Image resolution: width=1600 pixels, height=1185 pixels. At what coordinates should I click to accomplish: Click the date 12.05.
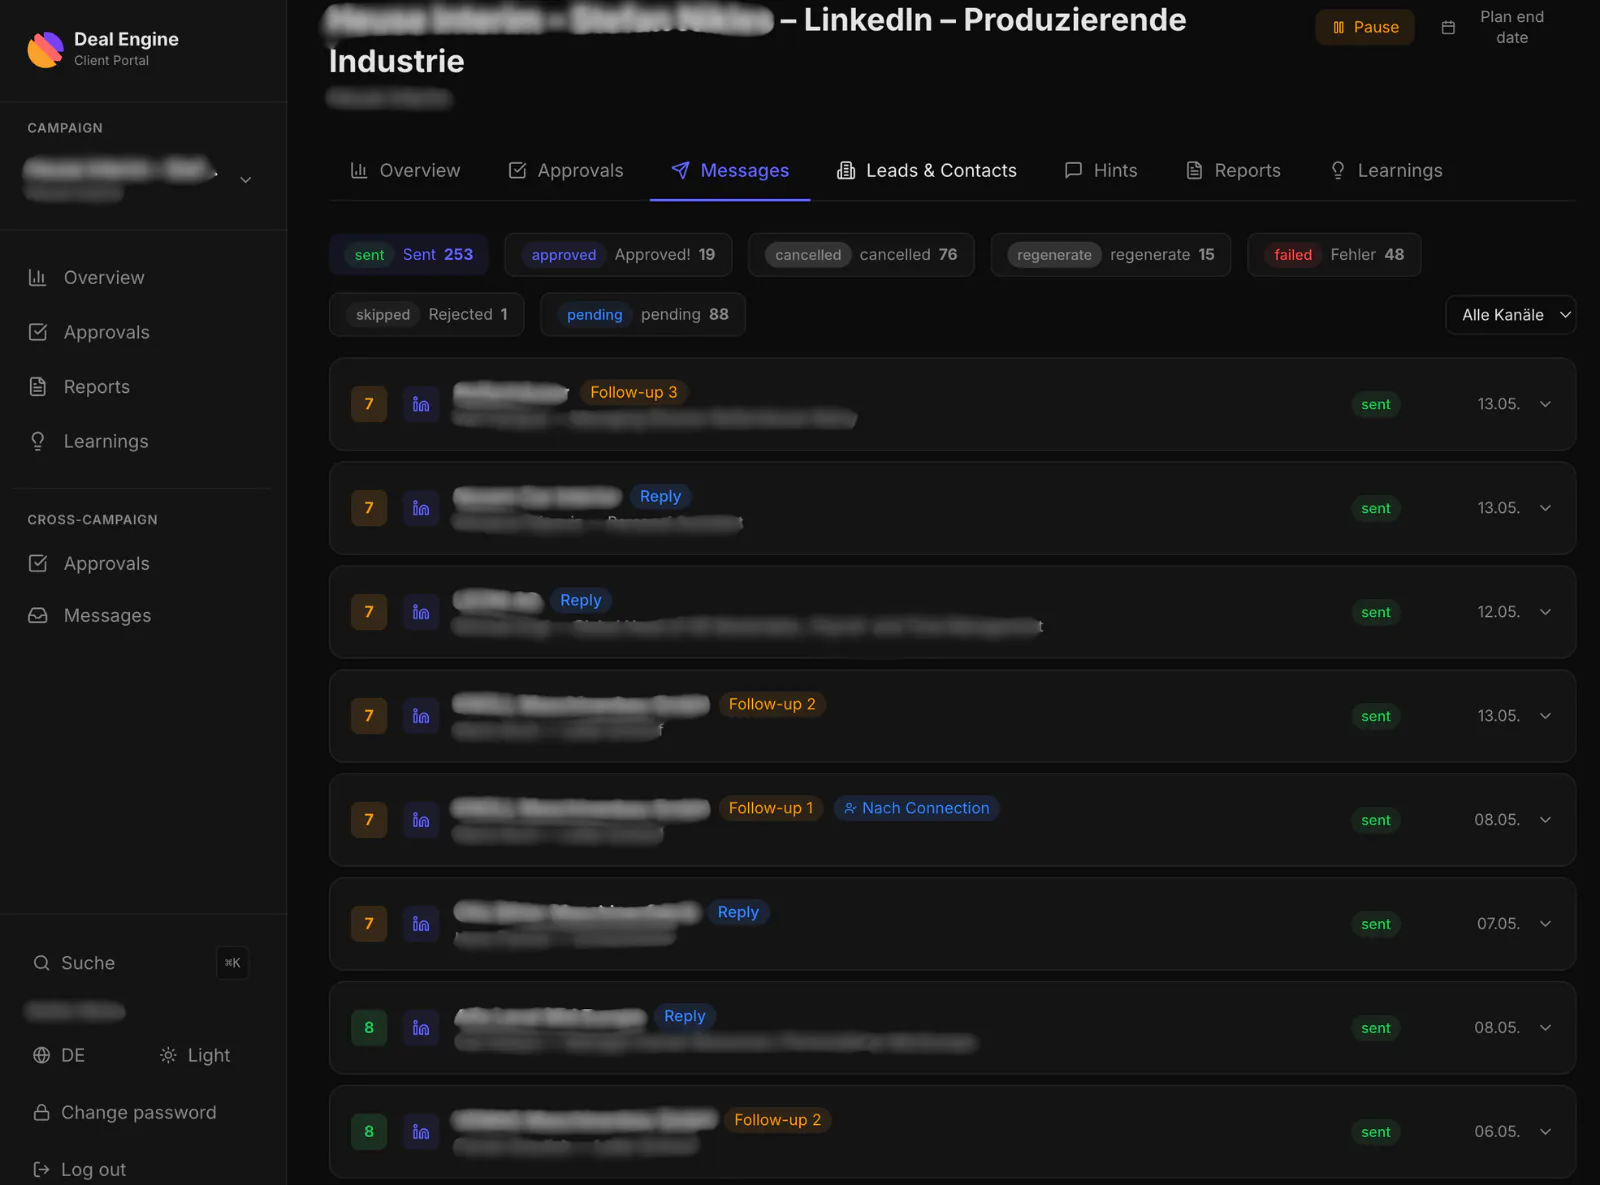(x=1498, y=612)
